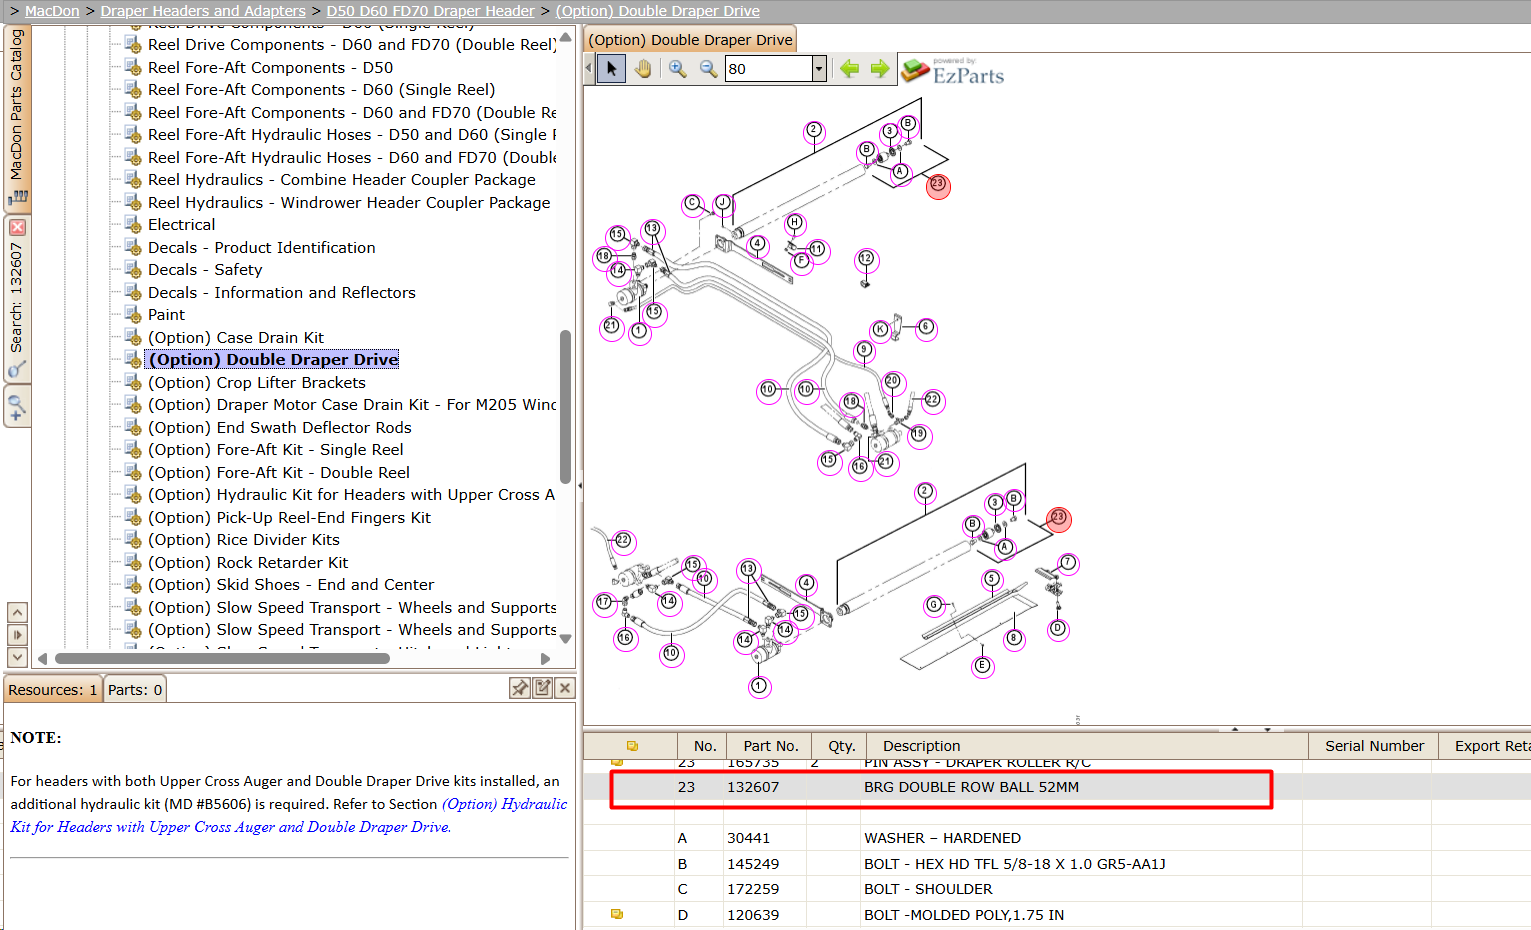The height and width of the screenshot is (930, 1531).
Task: Select the MacDon Parts Catalog side tab
Action: pyautogui.click(x=17, y=118)
